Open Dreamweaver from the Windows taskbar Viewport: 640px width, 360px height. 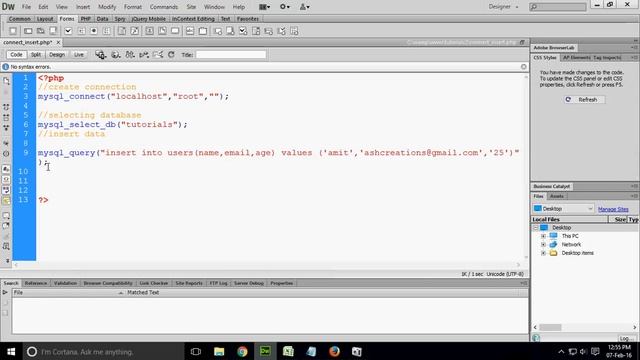click(265, 351)
